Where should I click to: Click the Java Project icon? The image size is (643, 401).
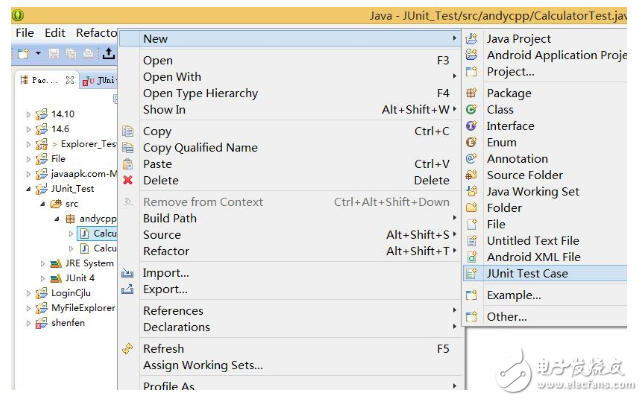472,39
